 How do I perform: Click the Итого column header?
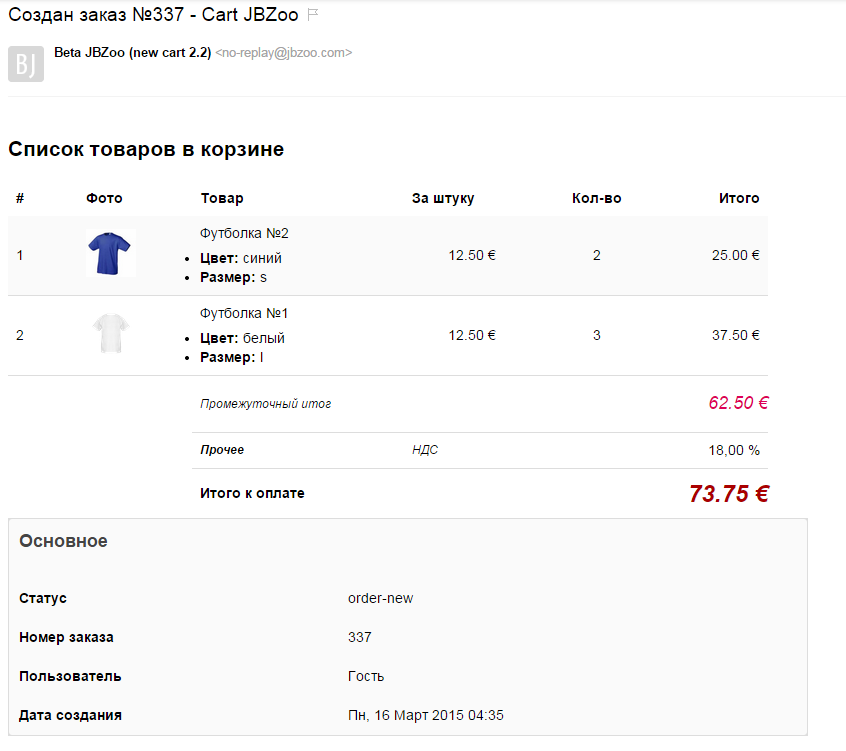pyautogui.click(x=739, y=198)
